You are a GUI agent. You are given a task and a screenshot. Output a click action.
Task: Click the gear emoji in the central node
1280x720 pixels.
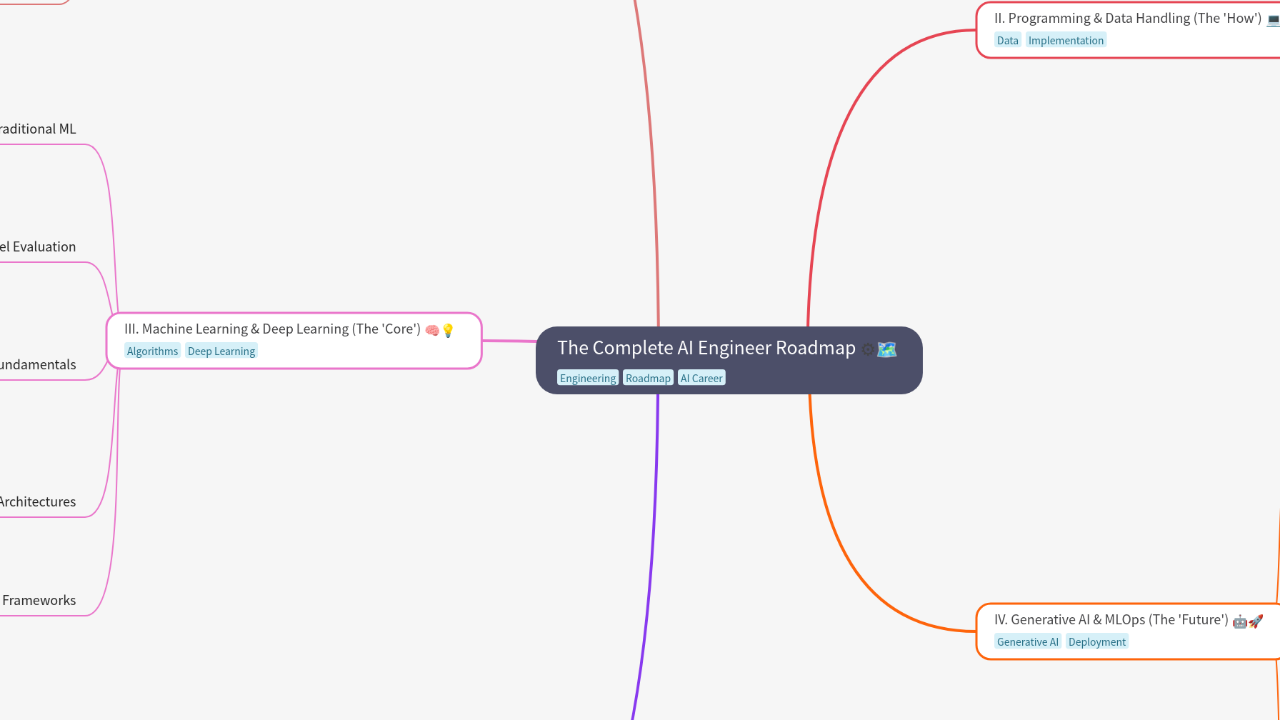click(867, 349)
